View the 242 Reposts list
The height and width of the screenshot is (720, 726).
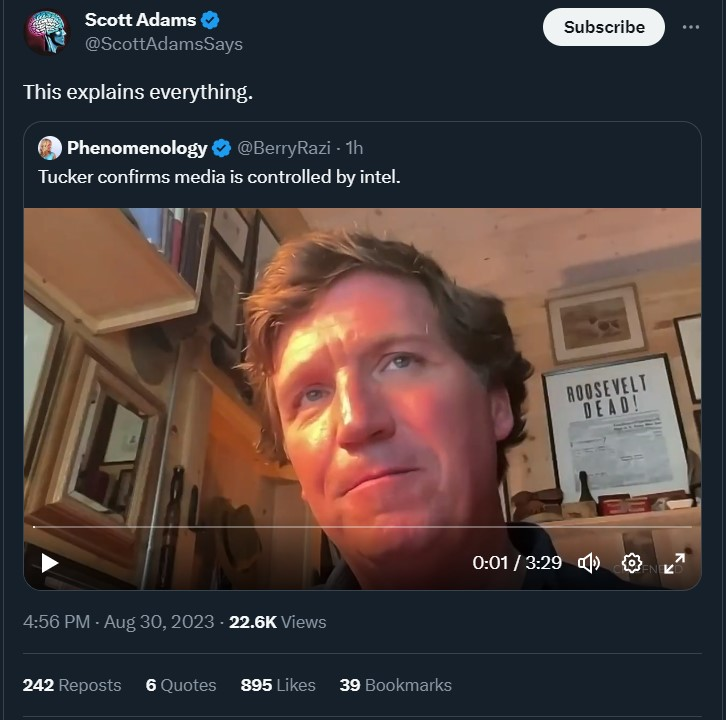72,685
